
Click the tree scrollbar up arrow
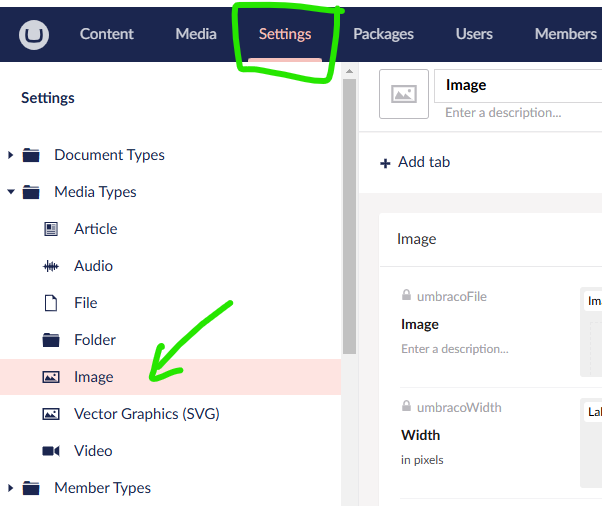(349, 71)
